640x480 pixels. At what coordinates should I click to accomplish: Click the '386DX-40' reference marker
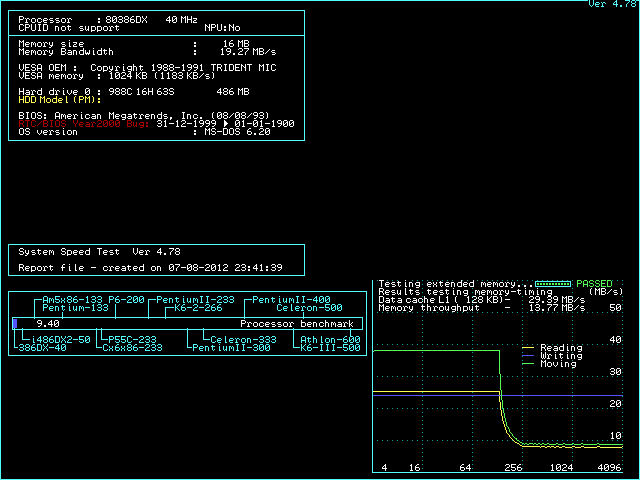pos(42,348)
